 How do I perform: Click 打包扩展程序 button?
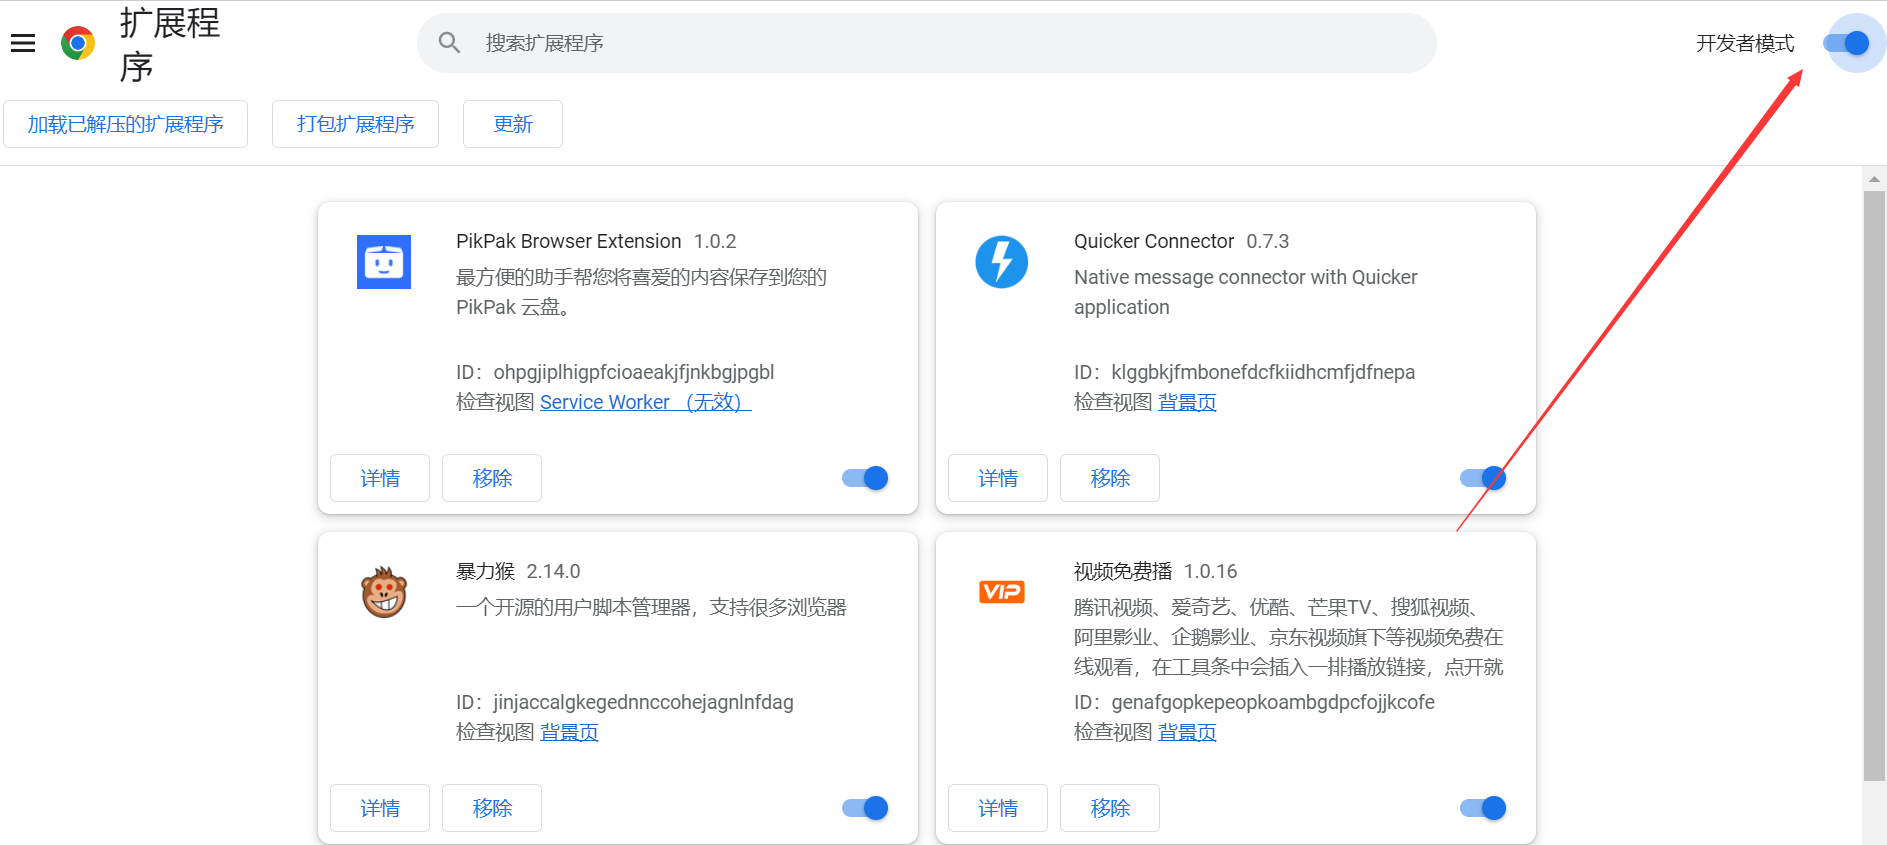355,124
